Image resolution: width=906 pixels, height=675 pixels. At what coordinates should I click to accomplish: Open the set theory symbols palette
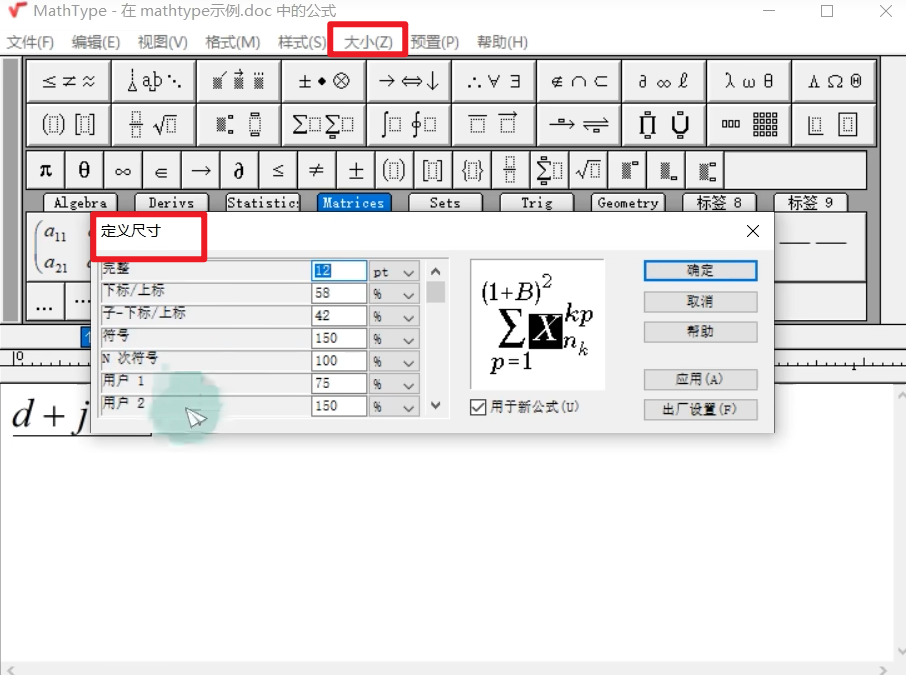pyautogui.click(x=579, y=81)
